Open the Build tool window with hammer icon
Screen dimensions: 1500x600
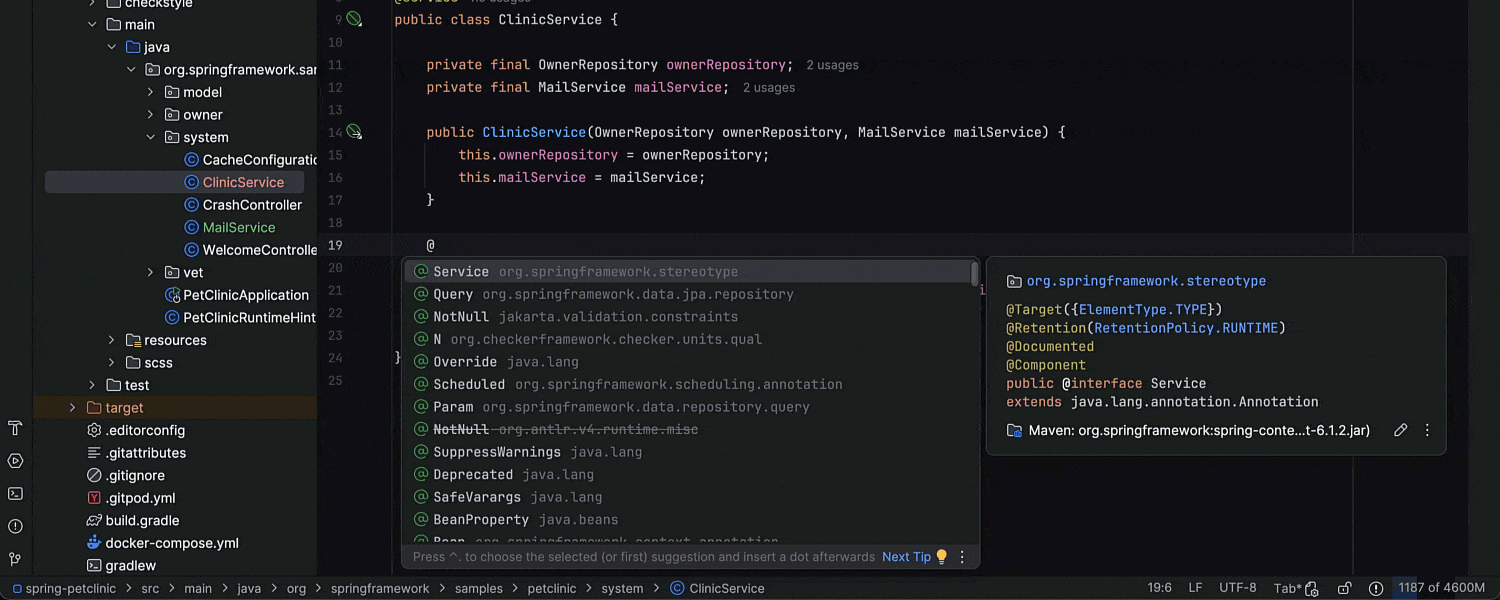click(15, 428)
